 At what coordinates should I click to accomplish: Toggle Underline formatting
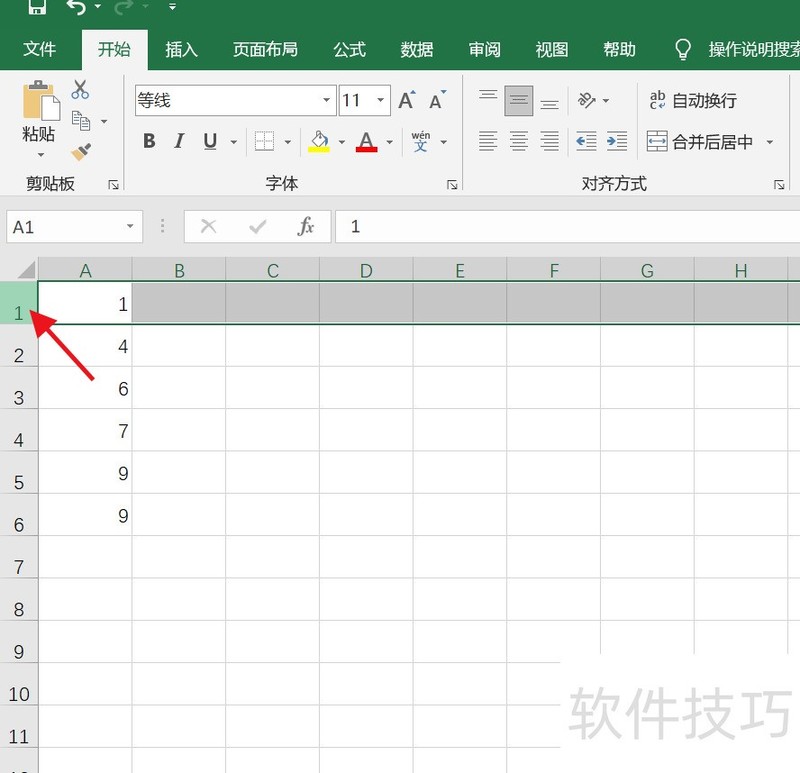pyautogui.click(x=210, y=141)
